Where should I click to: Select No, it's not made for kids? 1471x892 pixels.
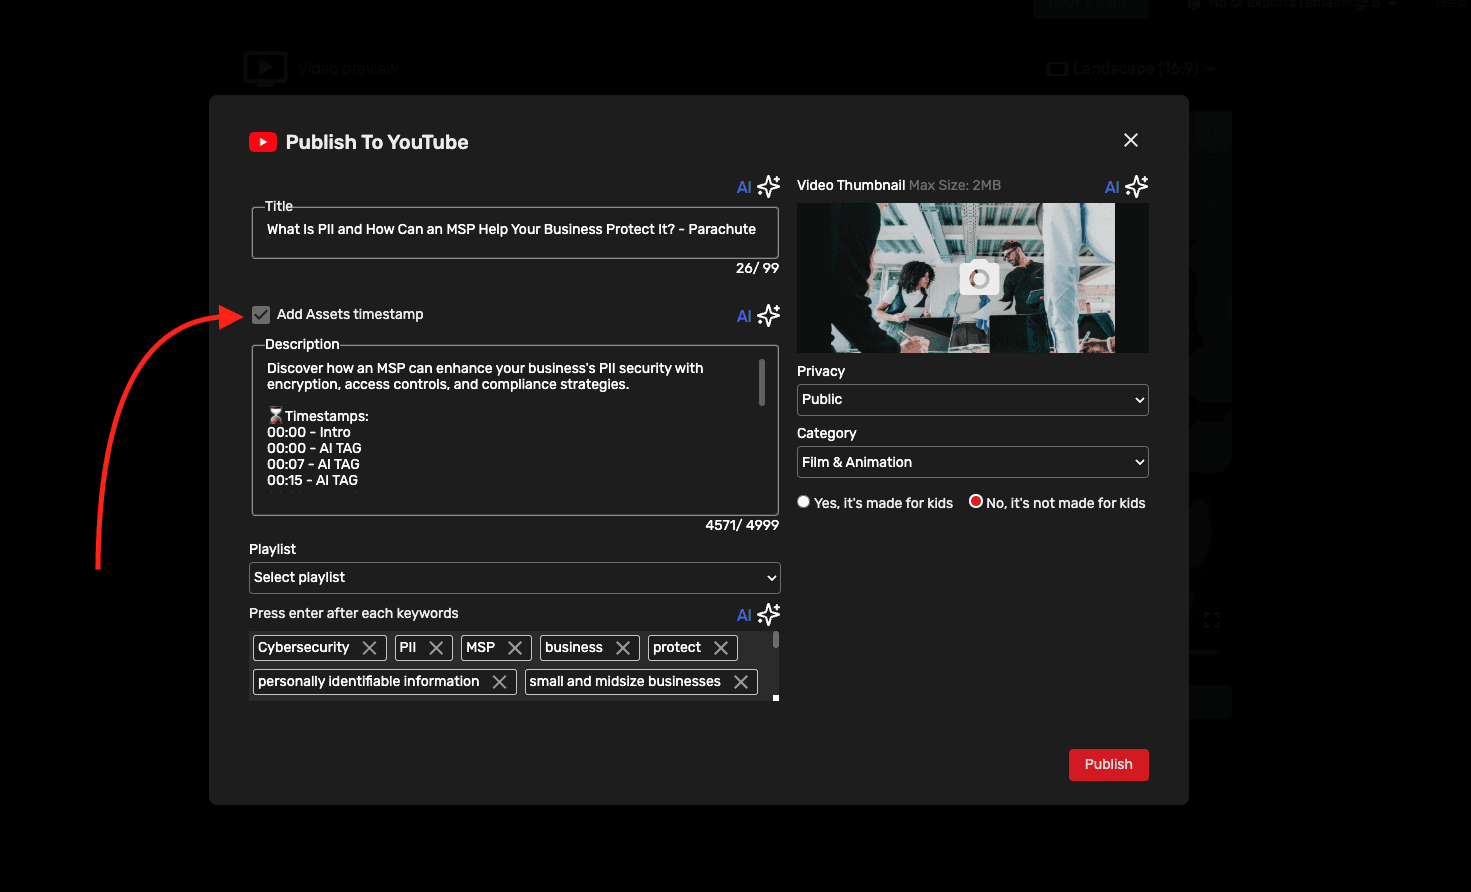(x=976, y=502)
